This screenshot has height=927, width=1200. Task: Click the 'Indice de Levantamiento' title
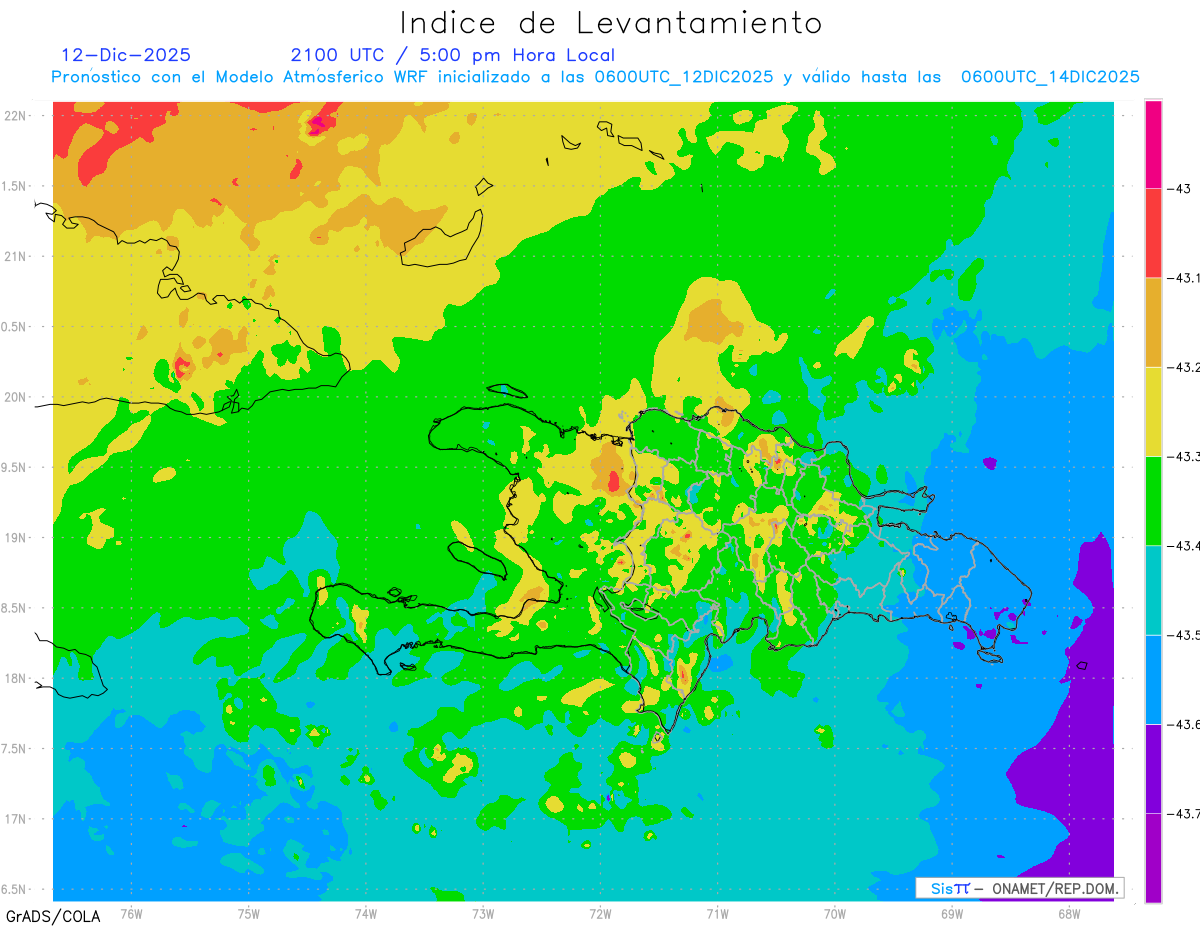(611, 23)
